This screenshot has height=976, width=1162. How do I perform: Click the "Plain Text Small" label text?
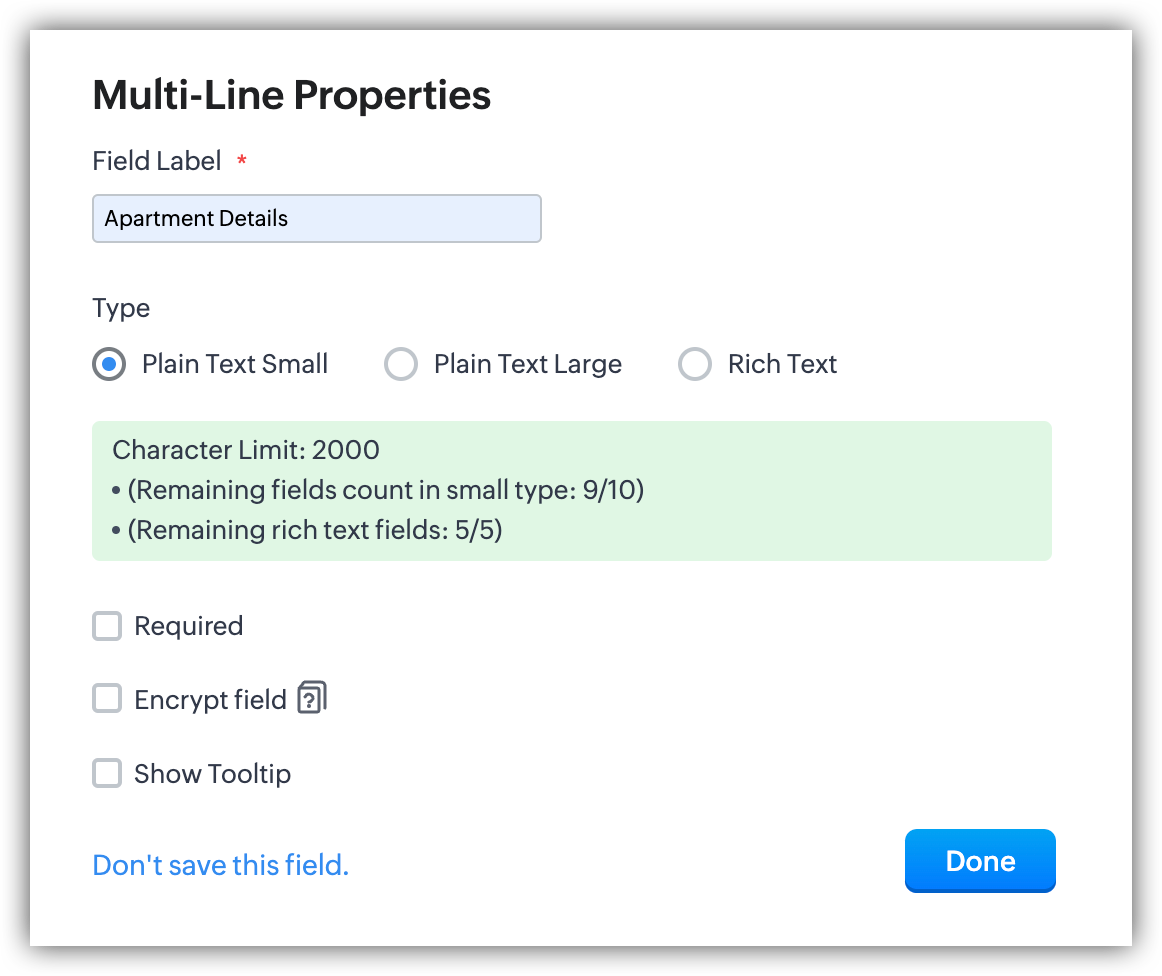[x=235, y=364]
